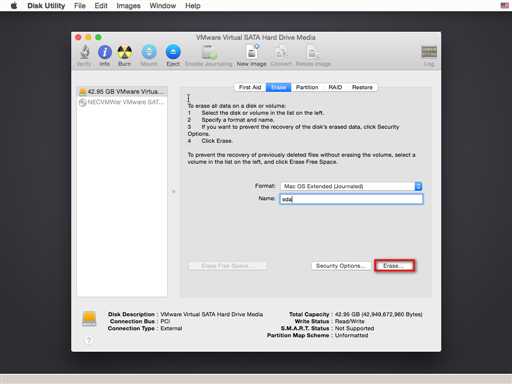
Task: Open the Disk Utility menu
Action: click(46, 6)
